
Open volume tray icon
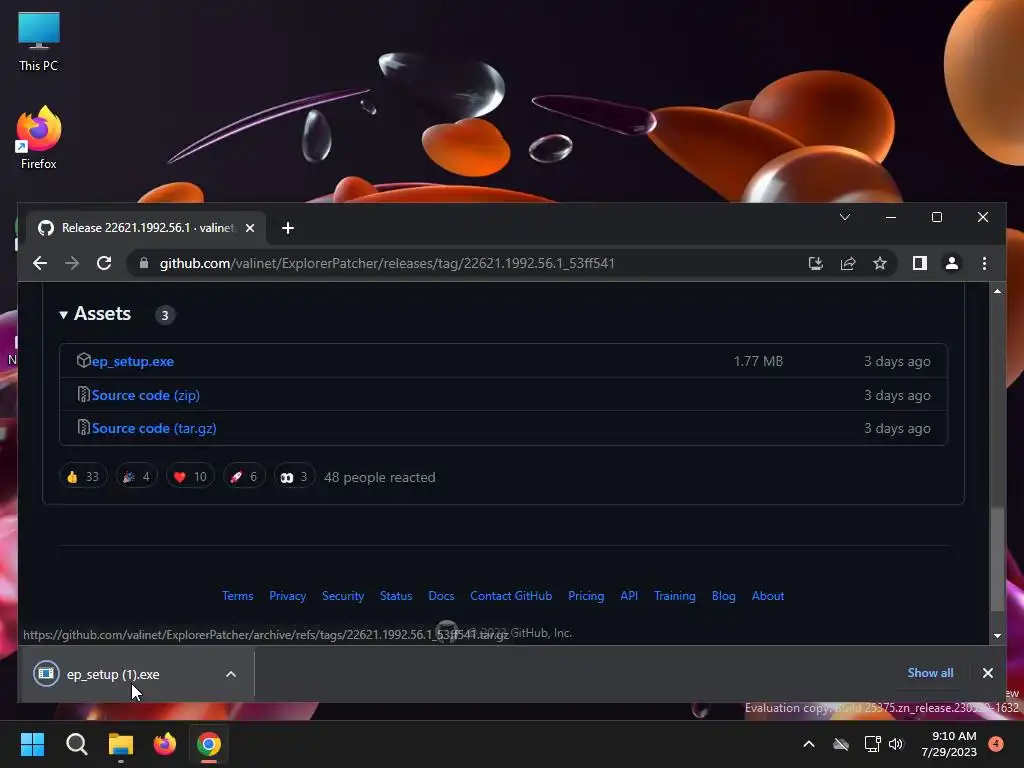point(896,744)
